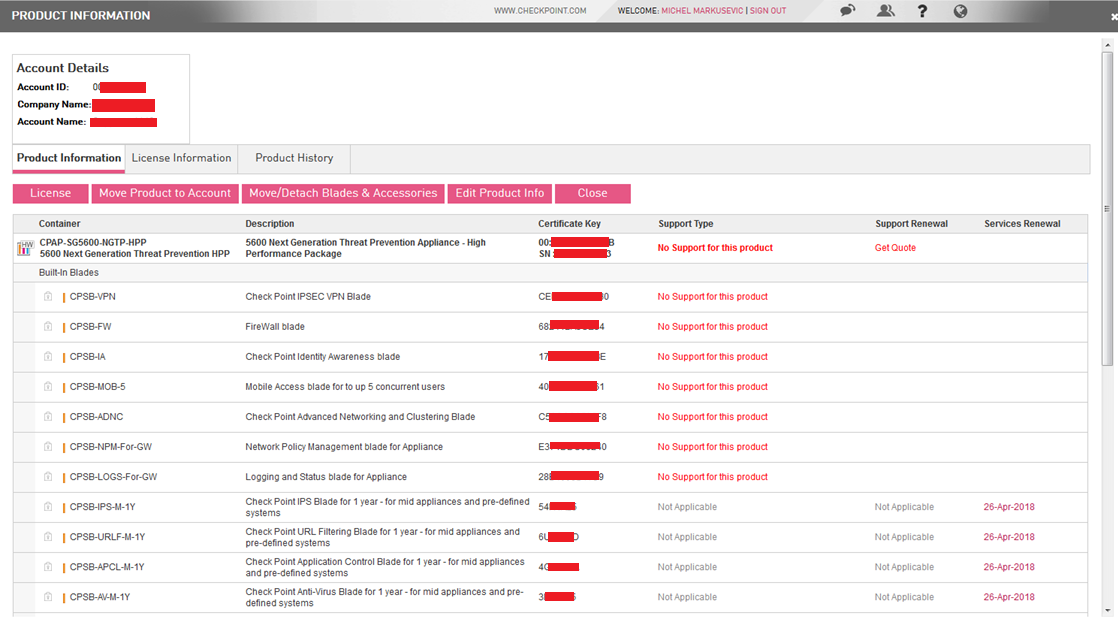This screenshot has height=623, width=1118.
Task: Select the CPSB-AV-M-1Y blade name
Action: coord(100,597)
